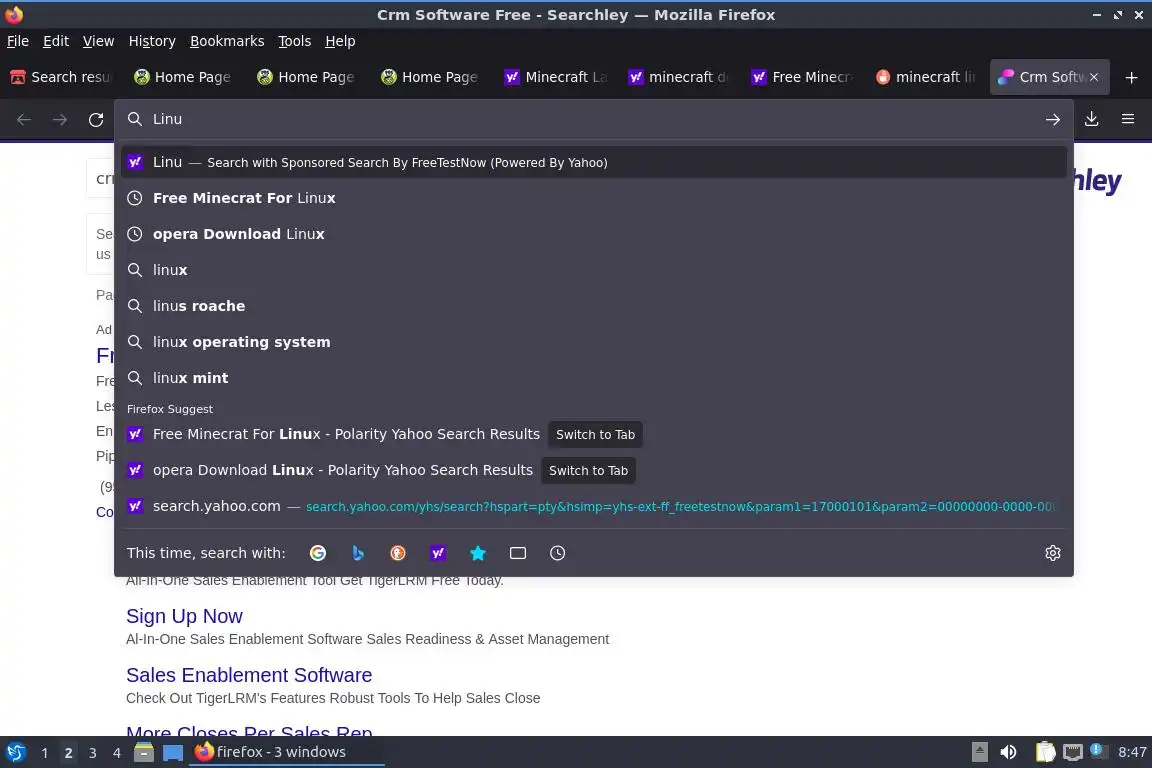
Task: Open the Sales Enablement Software link
Action: click(x=249, y=675)
